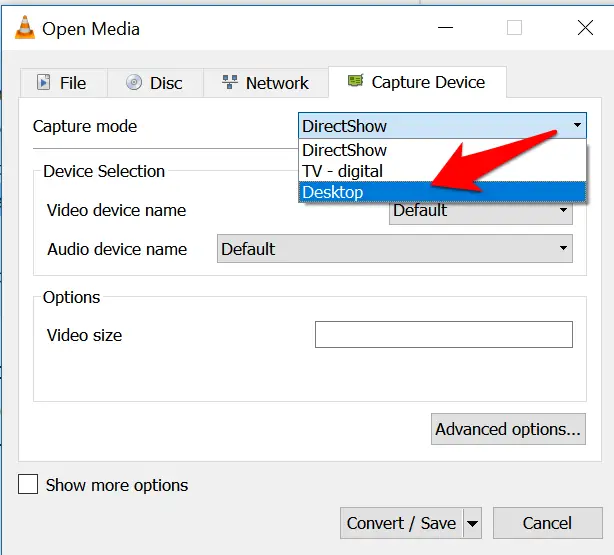Open Advanced options dialog
Viewport: 614px width, 555px height.
coord(508,429)
